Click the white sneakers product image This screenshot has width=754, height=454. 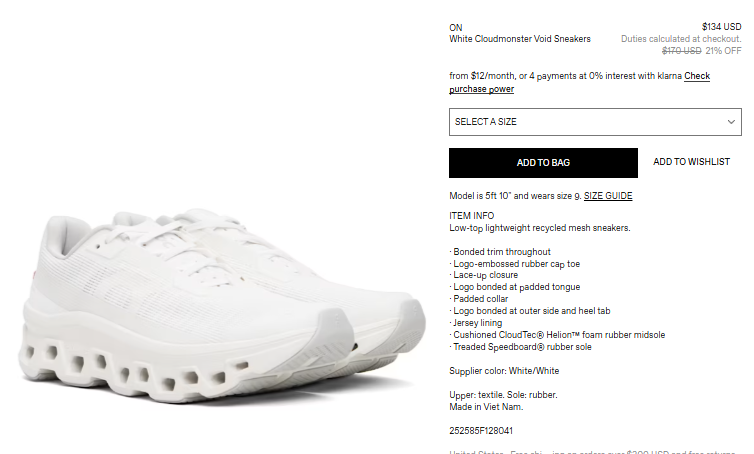coord(221,303)
